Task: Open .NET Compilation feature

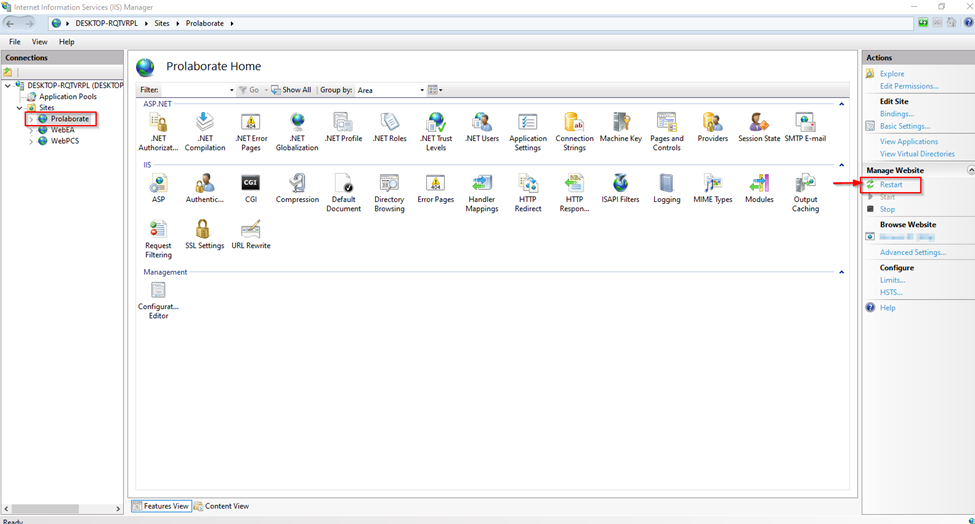Action: tap(205, 131)
